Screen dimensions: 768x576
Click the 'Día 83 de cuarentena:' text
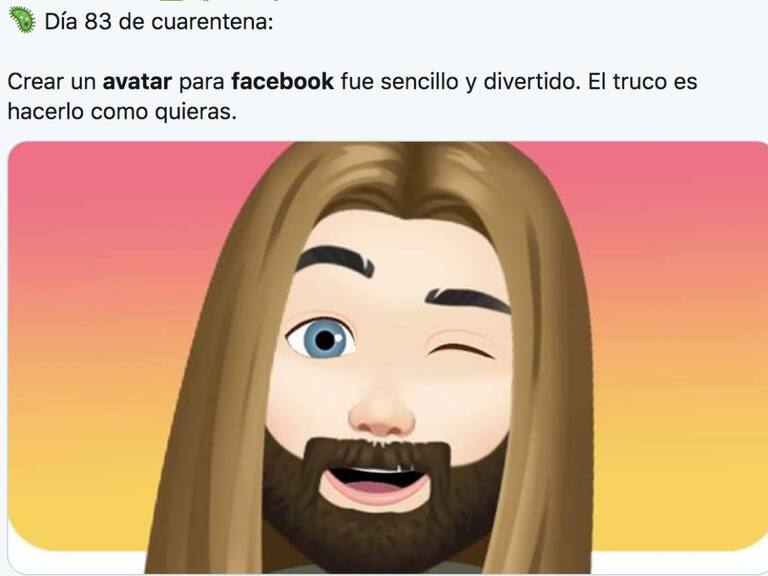159,22
